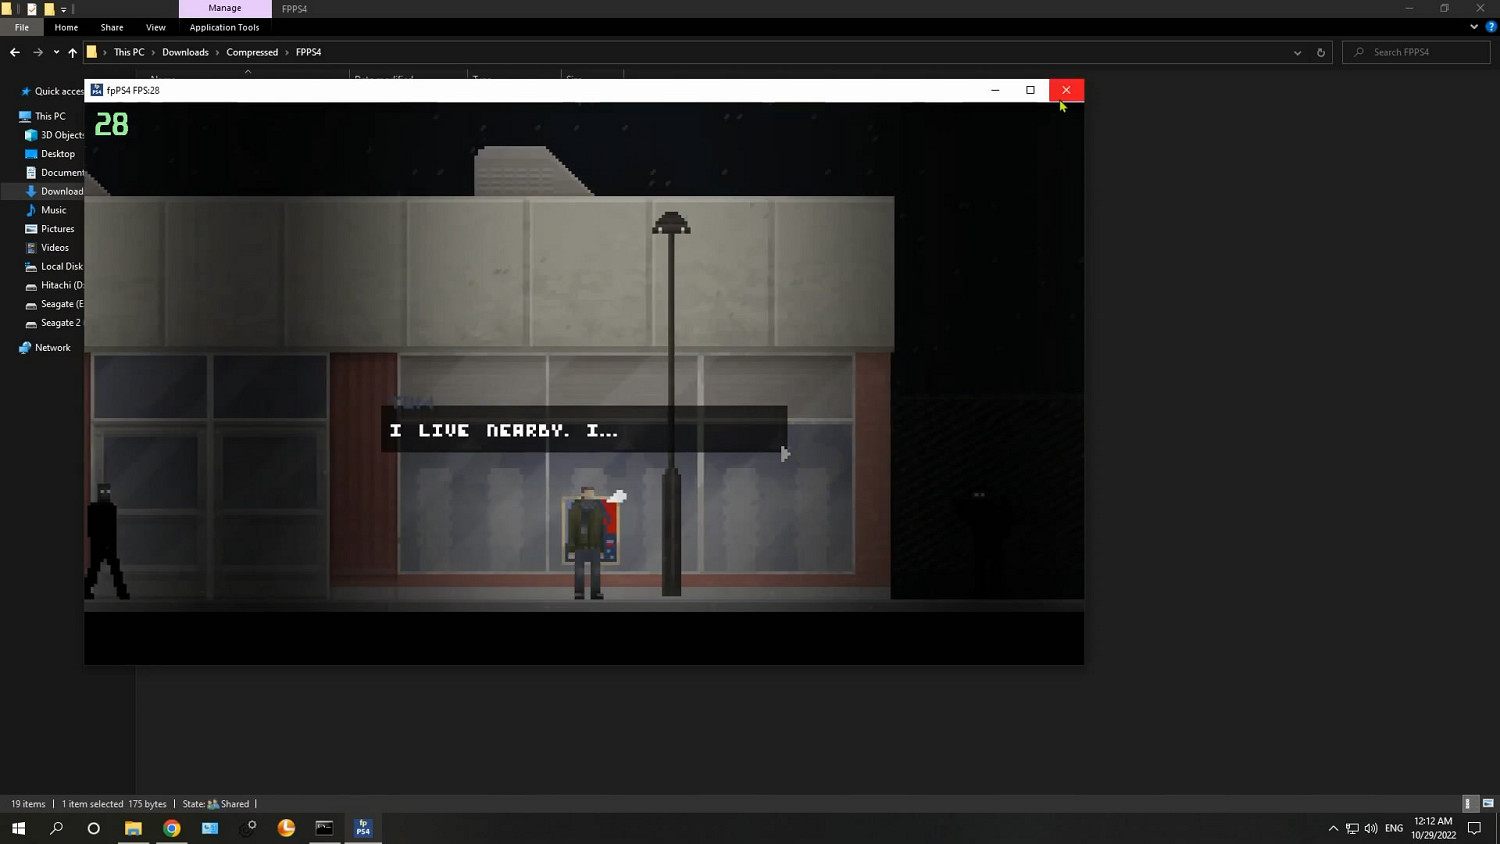Click the fpPS4 emulator icon in taskbar

pyautogui.click(x=363, y=828)
